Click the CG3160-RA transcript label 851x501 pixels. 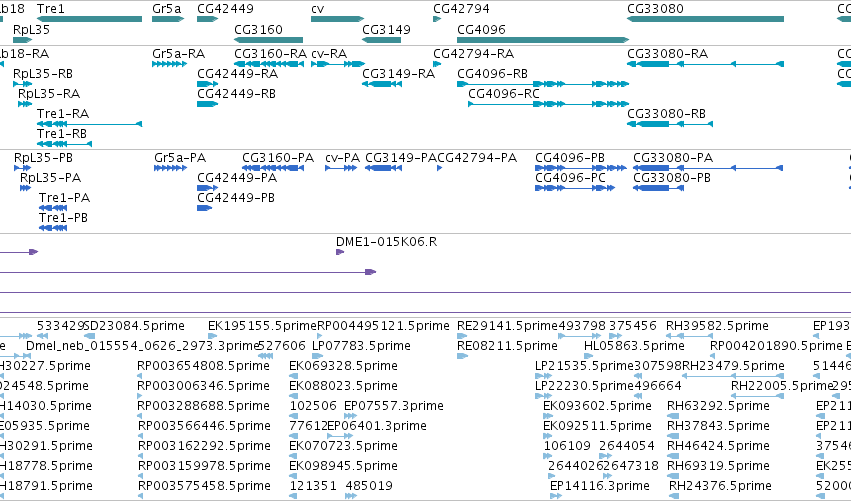[x=270, y=54]
